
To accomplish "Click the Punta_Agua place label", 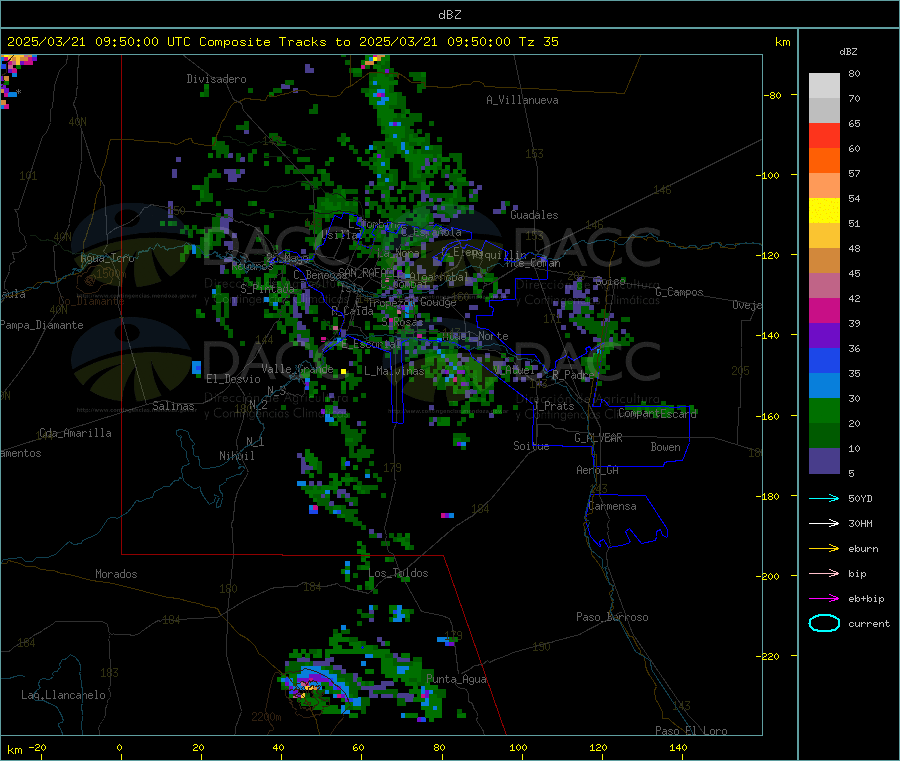I will tap(456, 680).
